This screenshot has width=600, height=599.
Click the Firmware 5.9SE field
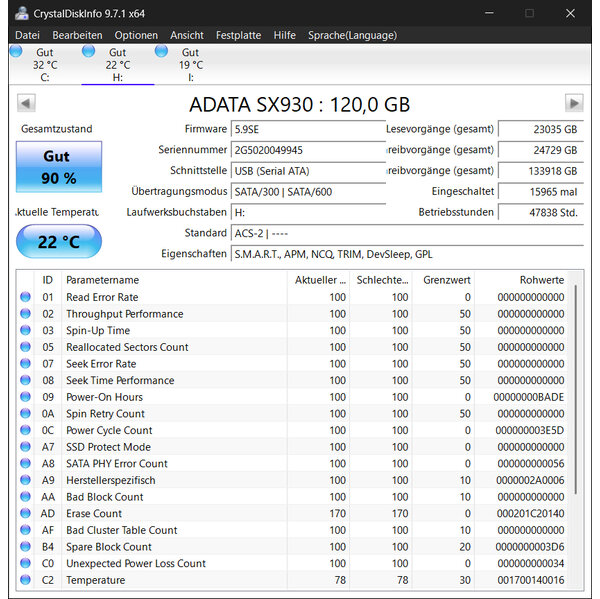pos(306,129)
